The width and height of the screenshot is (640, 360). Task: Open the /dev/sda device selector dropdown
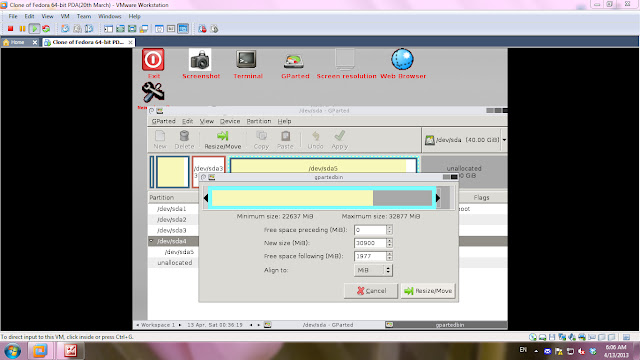click(464, 140)
